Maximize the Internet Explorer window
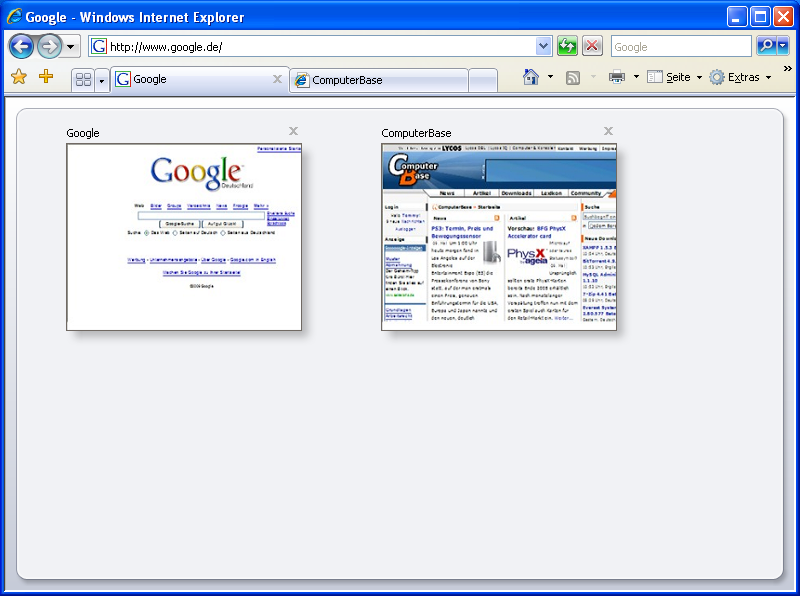The image size is (800, 596). coord(760,17)
